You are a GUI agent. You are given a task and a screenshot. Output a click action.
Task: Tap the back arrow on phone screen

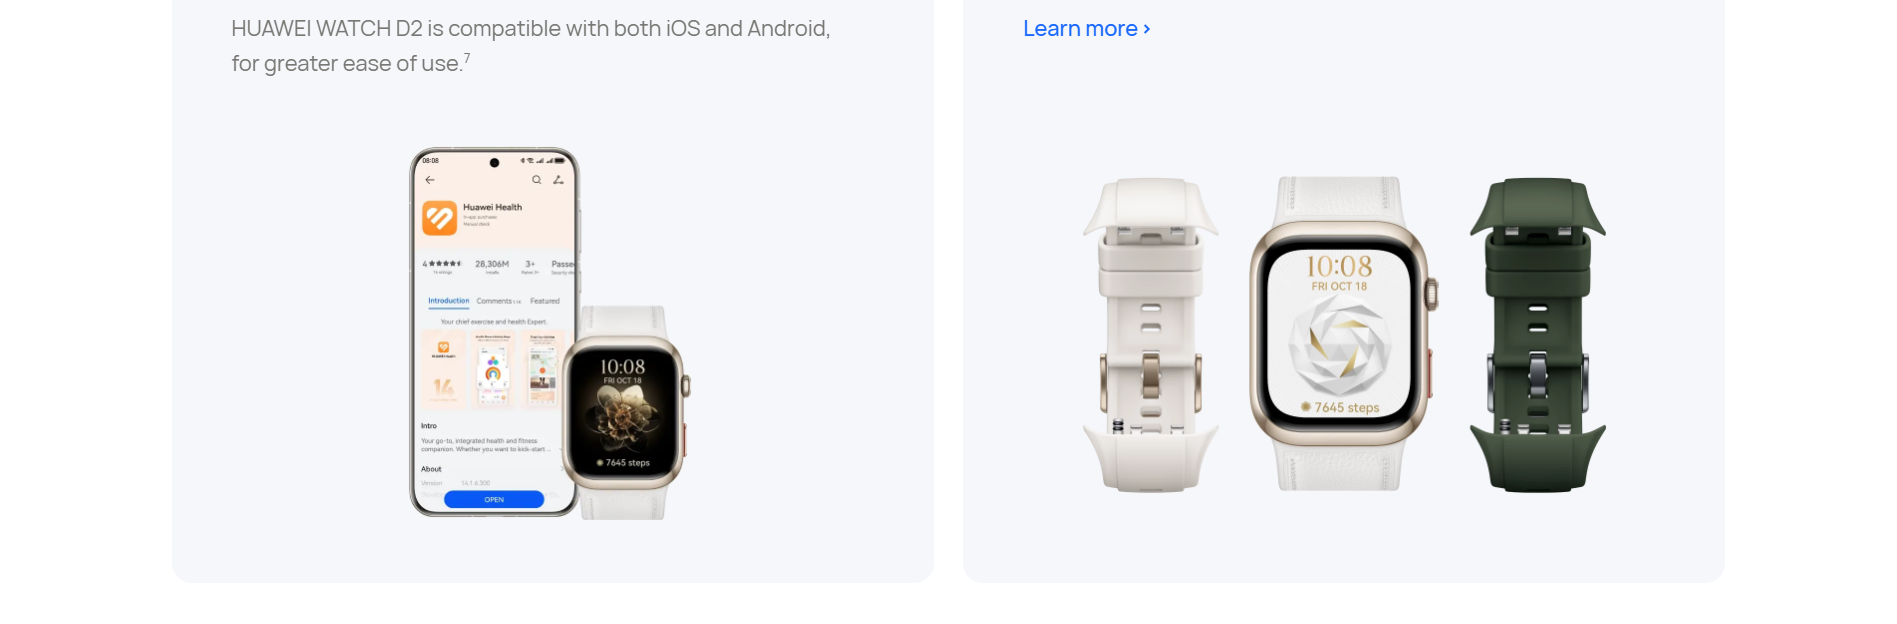tap(430, 180)
